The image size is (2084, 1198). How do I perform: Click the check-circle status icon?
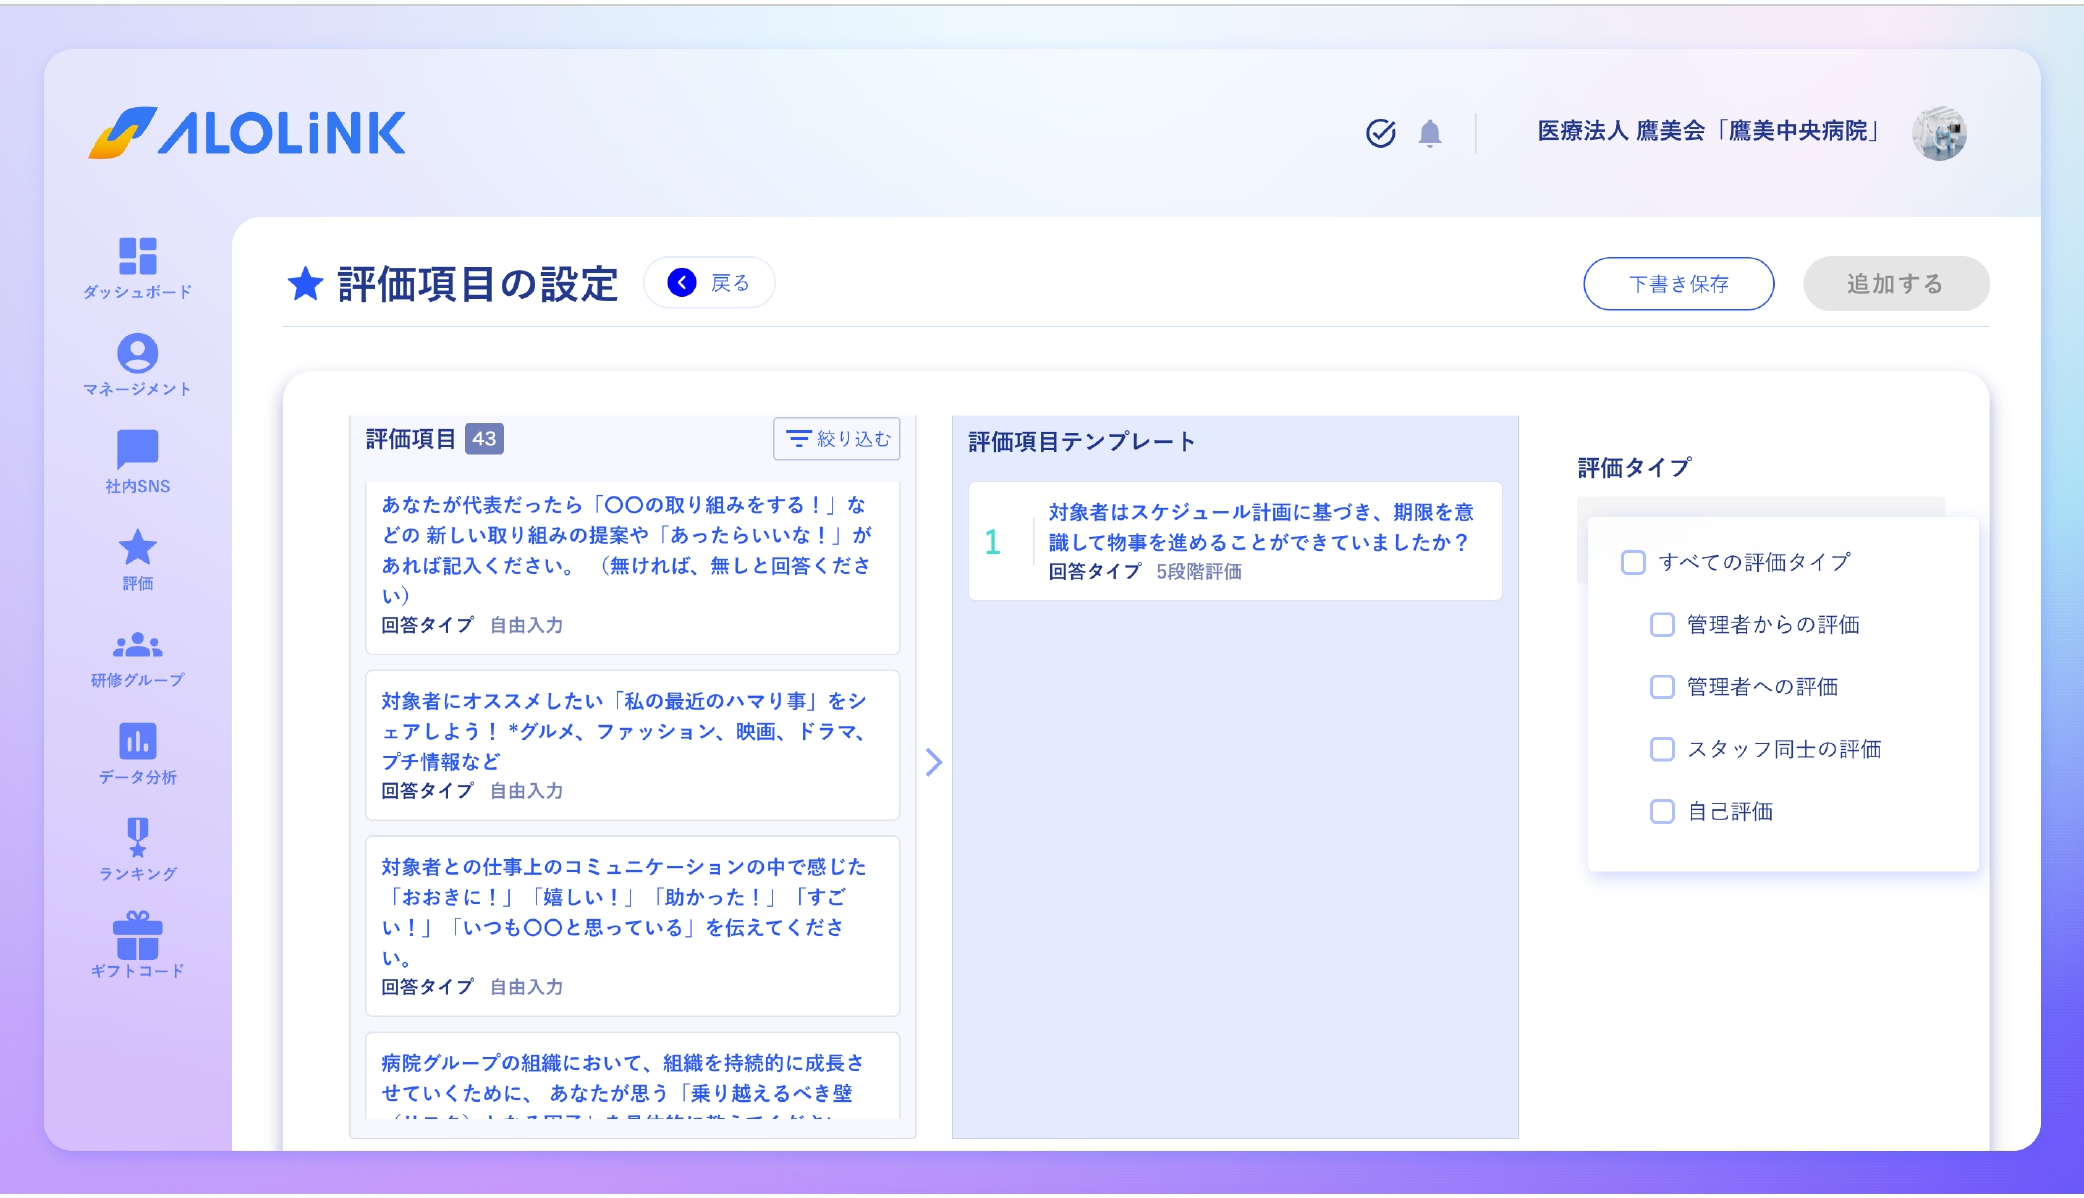(1381, 133)
